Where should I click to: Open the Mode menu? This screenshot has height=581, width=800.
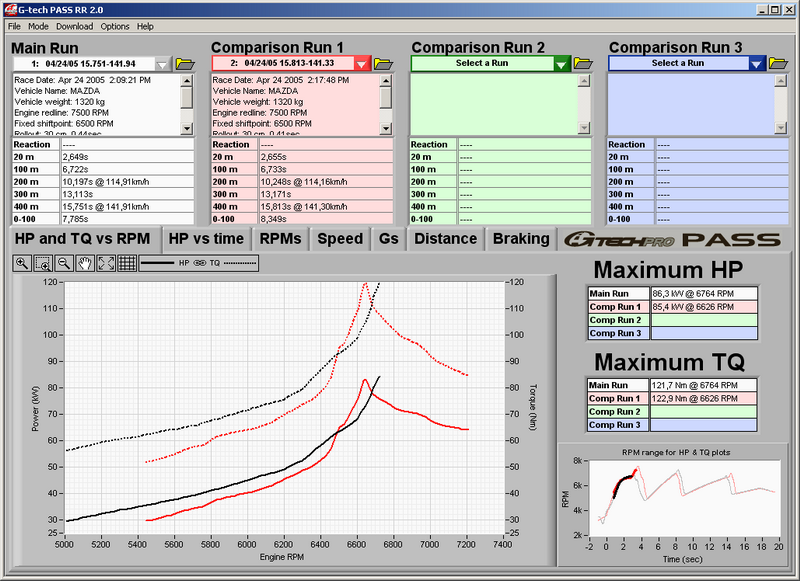point(38,27)
